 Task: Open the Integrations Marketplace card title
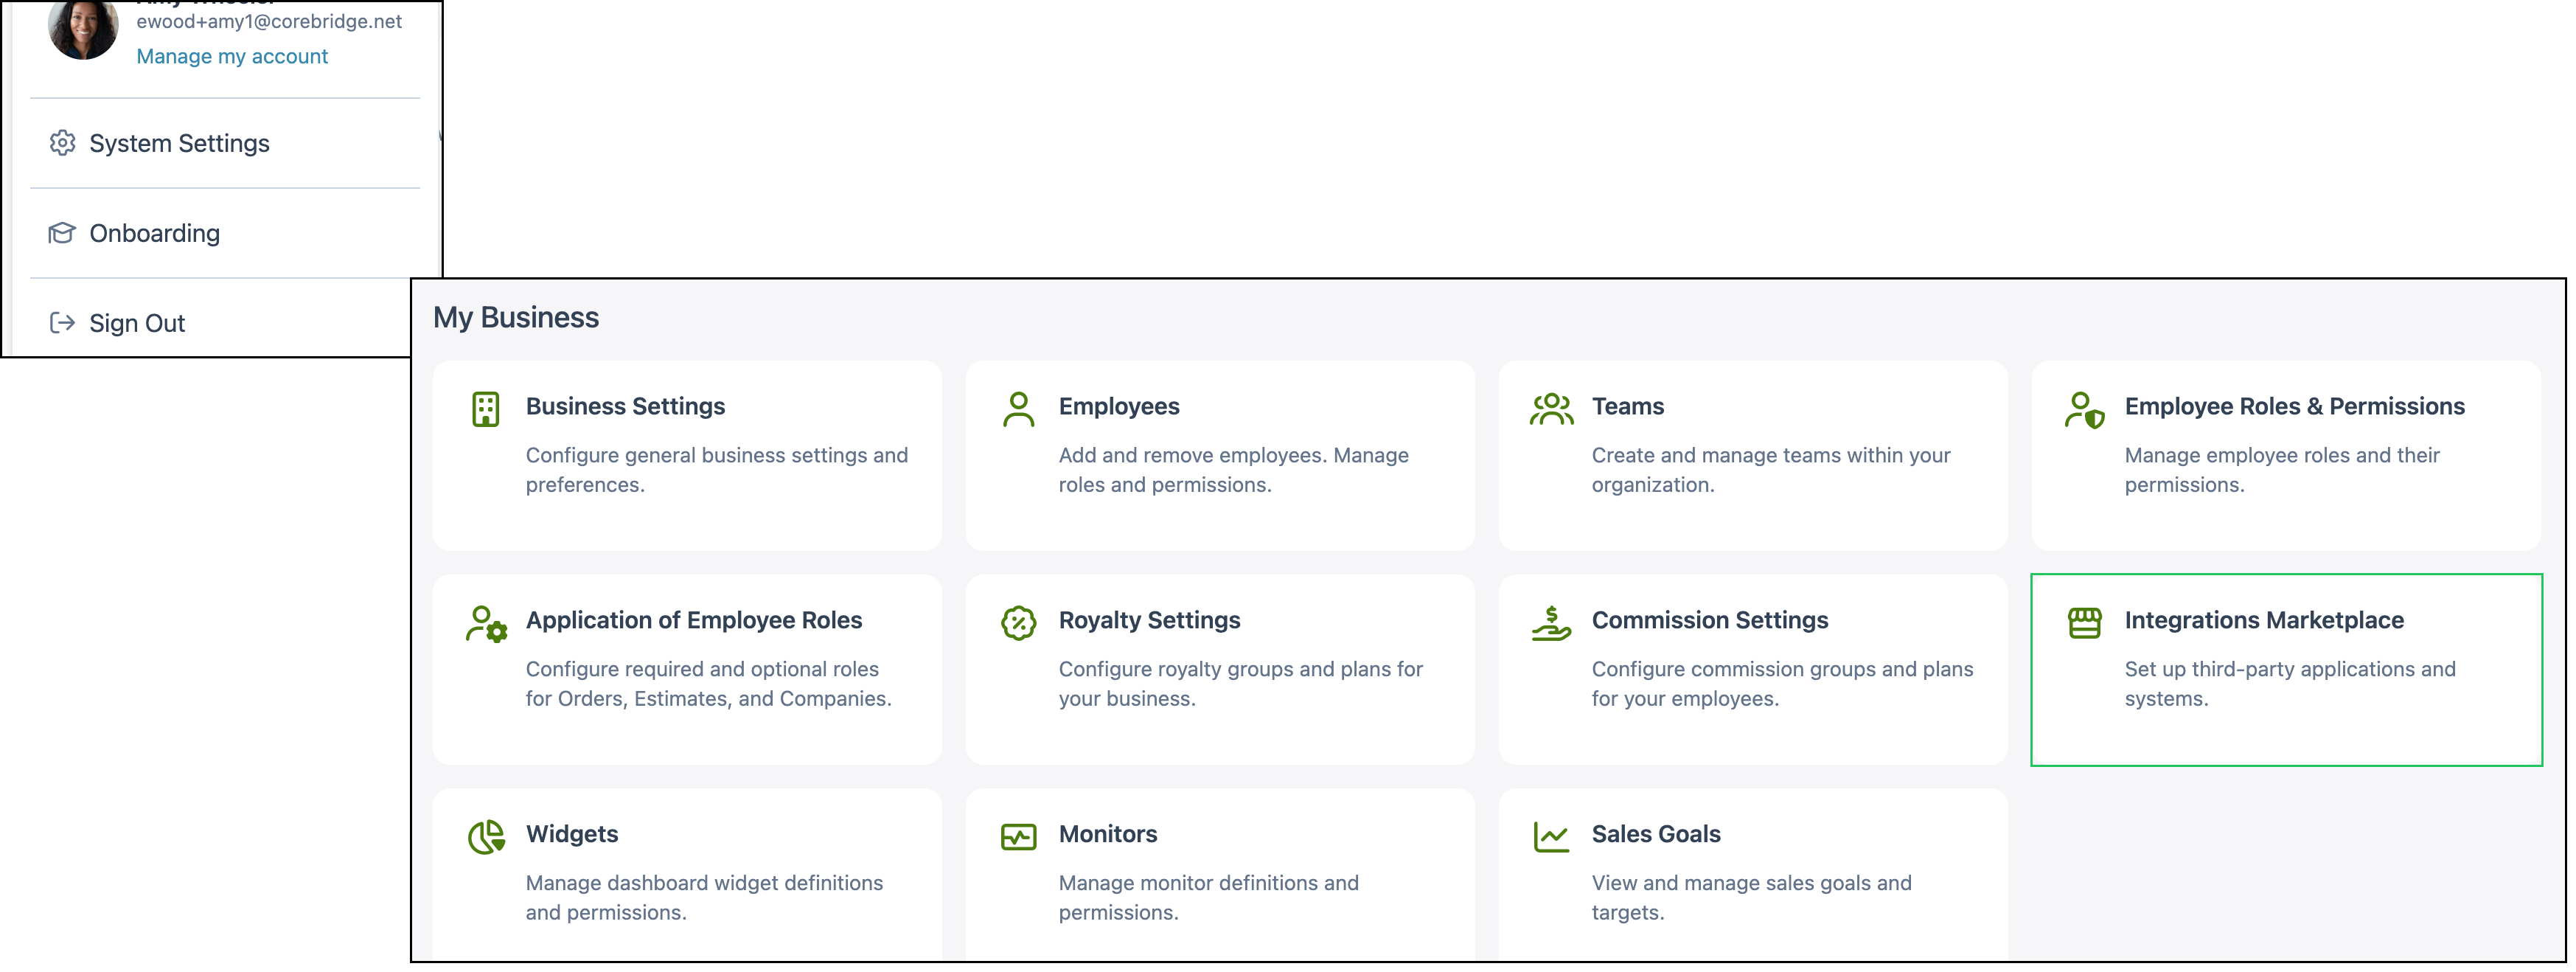pos(2264,620)
